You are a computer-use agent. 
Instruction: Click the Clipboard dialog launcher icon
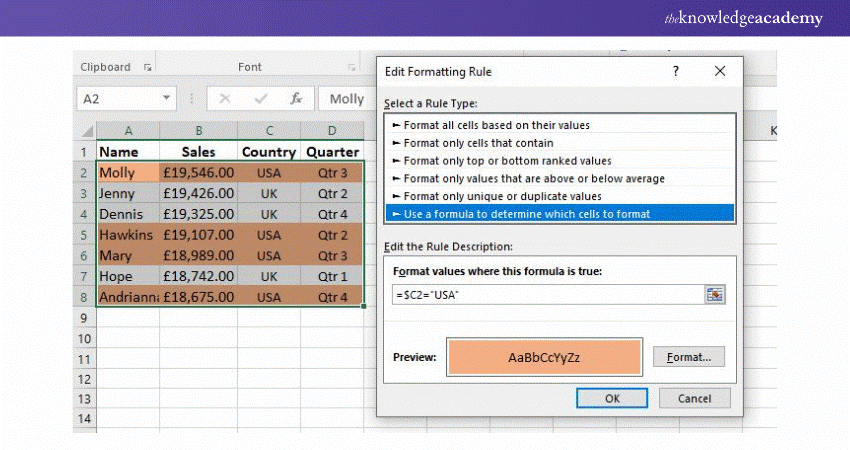click(x=148, y=68)
